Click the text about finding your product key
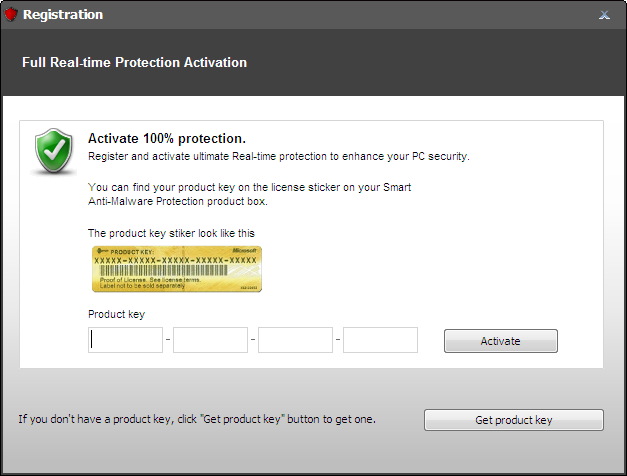Viewport: 627px width, 476px height. pyautogui.click(x=248, y=194)
